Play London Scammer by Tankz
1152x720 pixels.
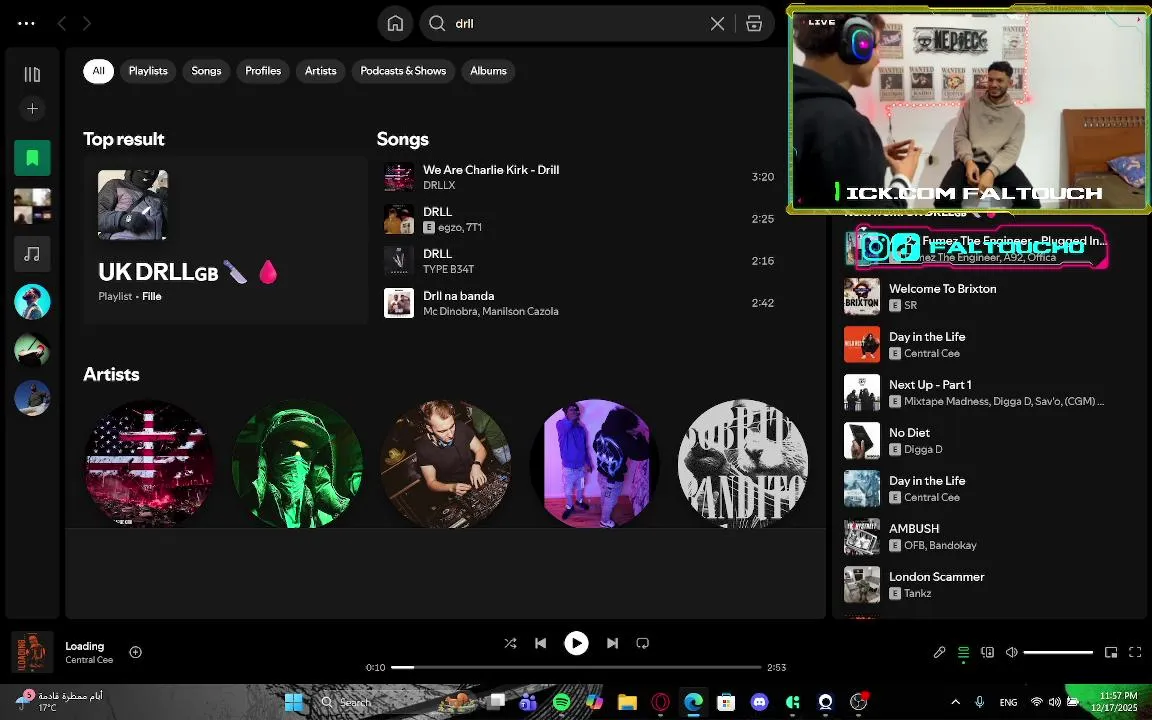click(992, 585)
